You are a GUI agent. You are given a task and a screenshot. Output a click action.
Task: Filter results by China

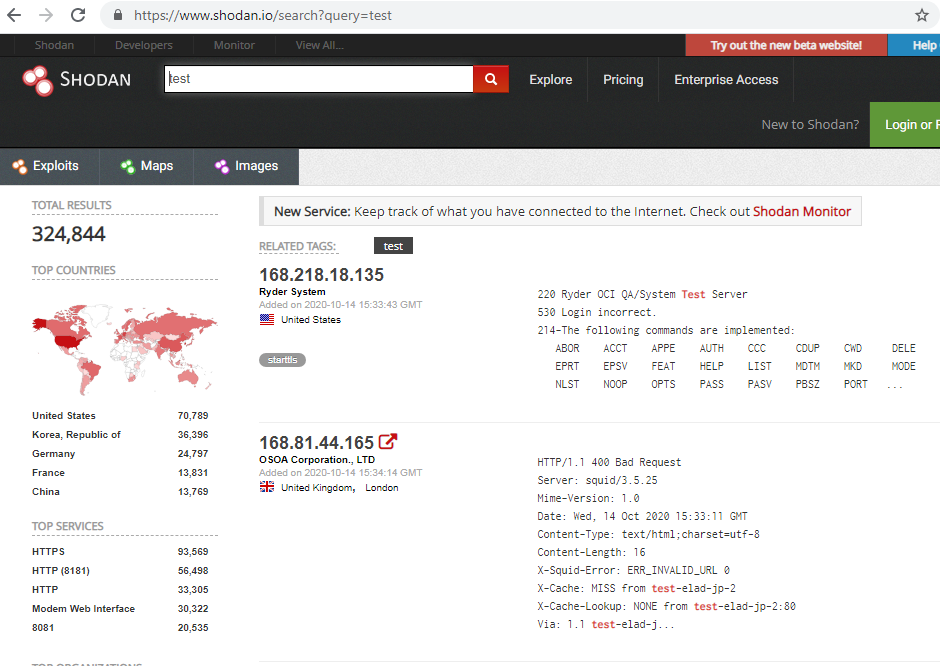point(46,492)
